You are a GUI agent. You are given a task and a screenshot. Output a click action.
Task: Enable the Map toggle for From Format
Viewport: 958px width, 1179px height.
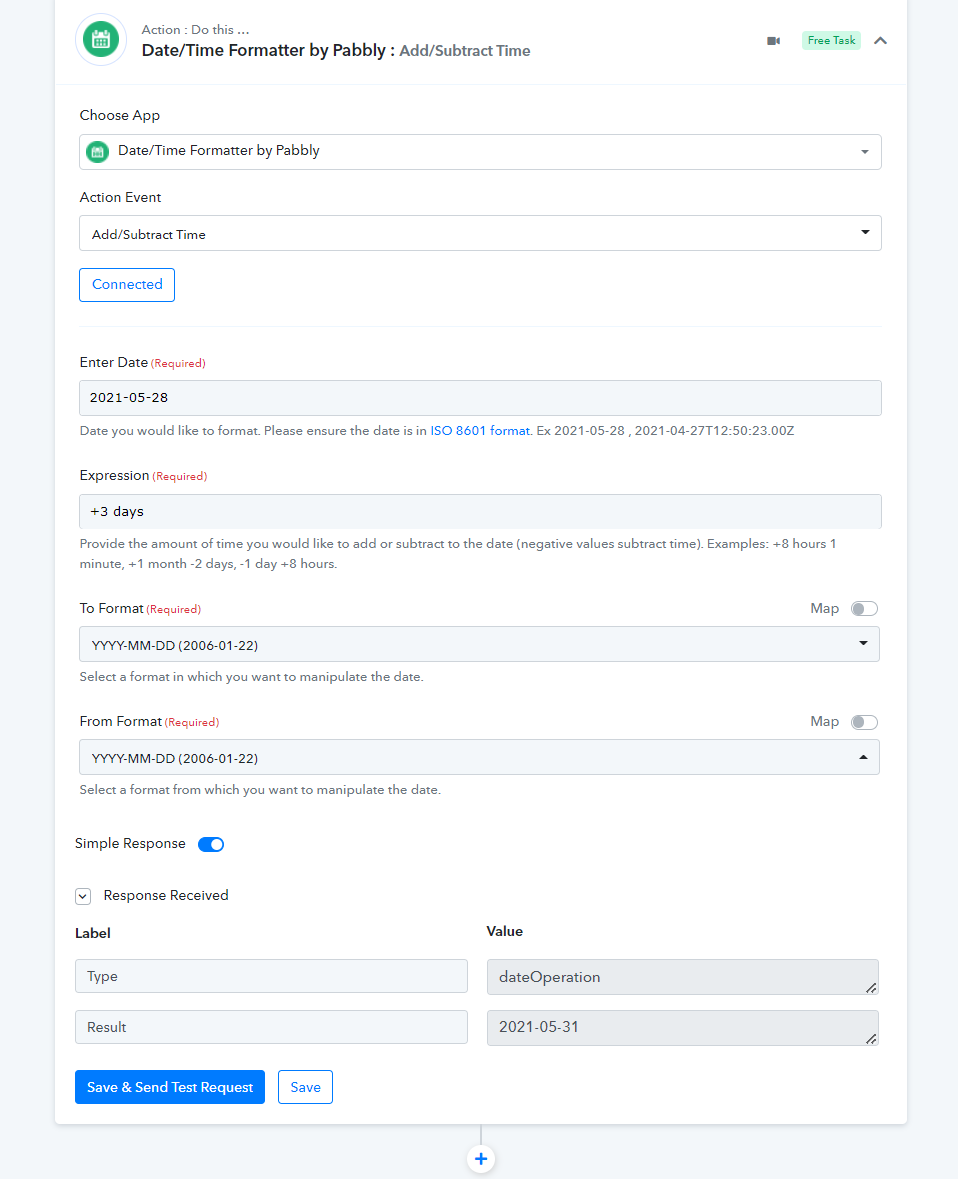coord(864,722)
